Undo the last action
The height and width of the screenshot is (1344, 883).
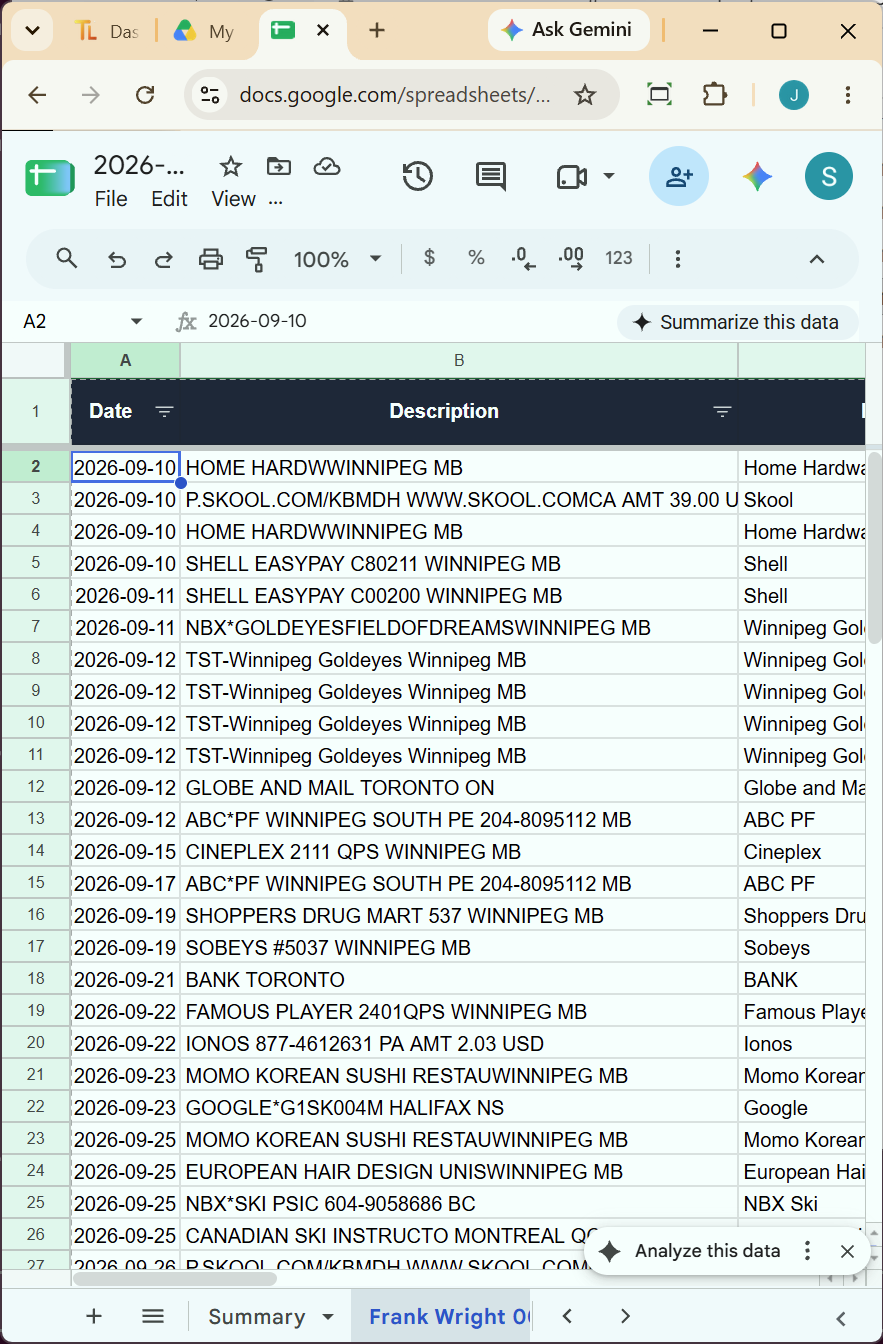coord(117,260)
